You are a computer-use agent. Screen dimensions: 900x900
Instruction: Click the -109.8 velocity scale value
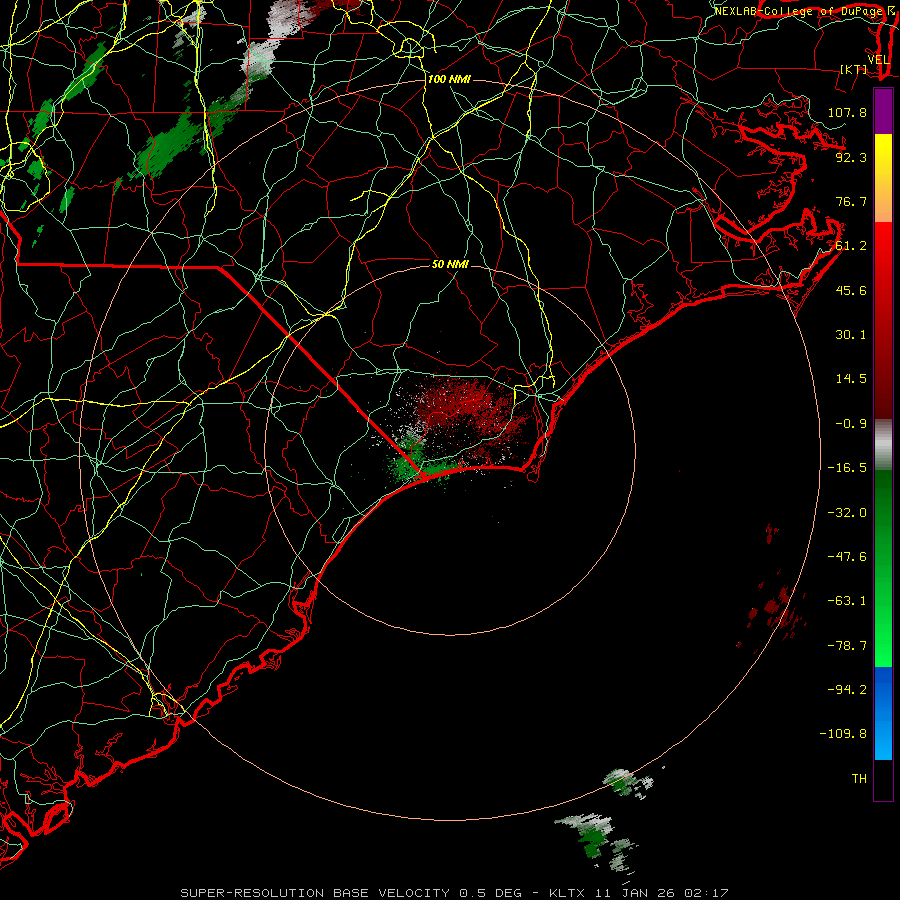pos(843,734)
